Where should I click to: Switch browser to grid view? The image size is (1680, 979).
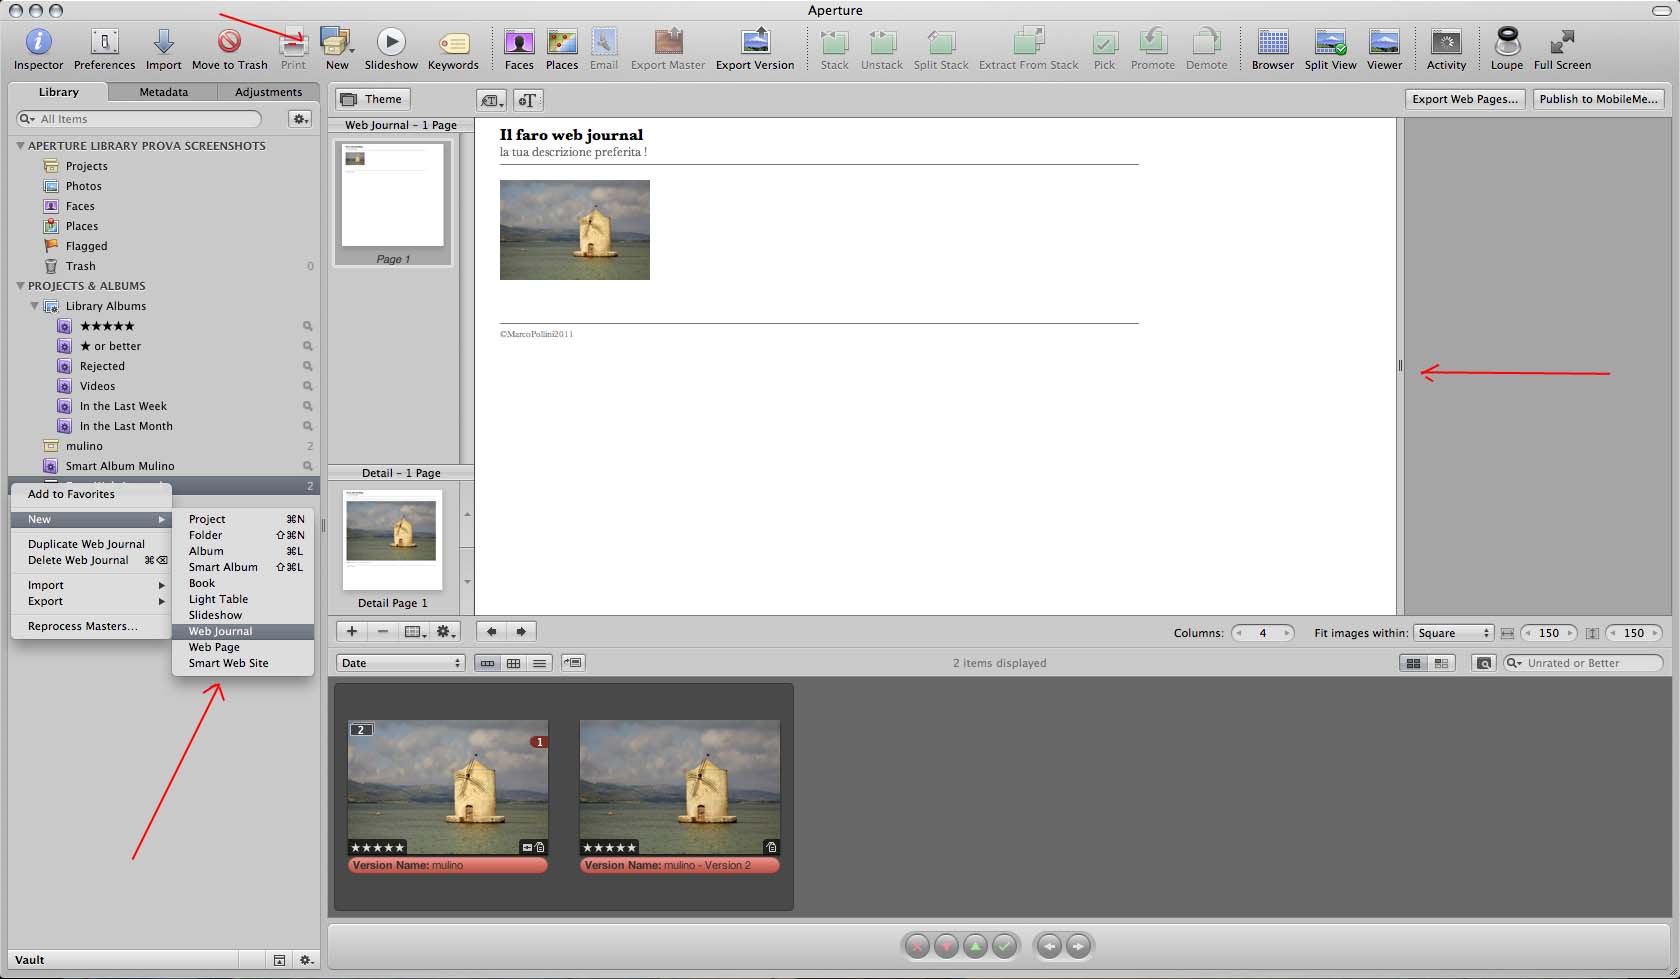coord(513,663)
